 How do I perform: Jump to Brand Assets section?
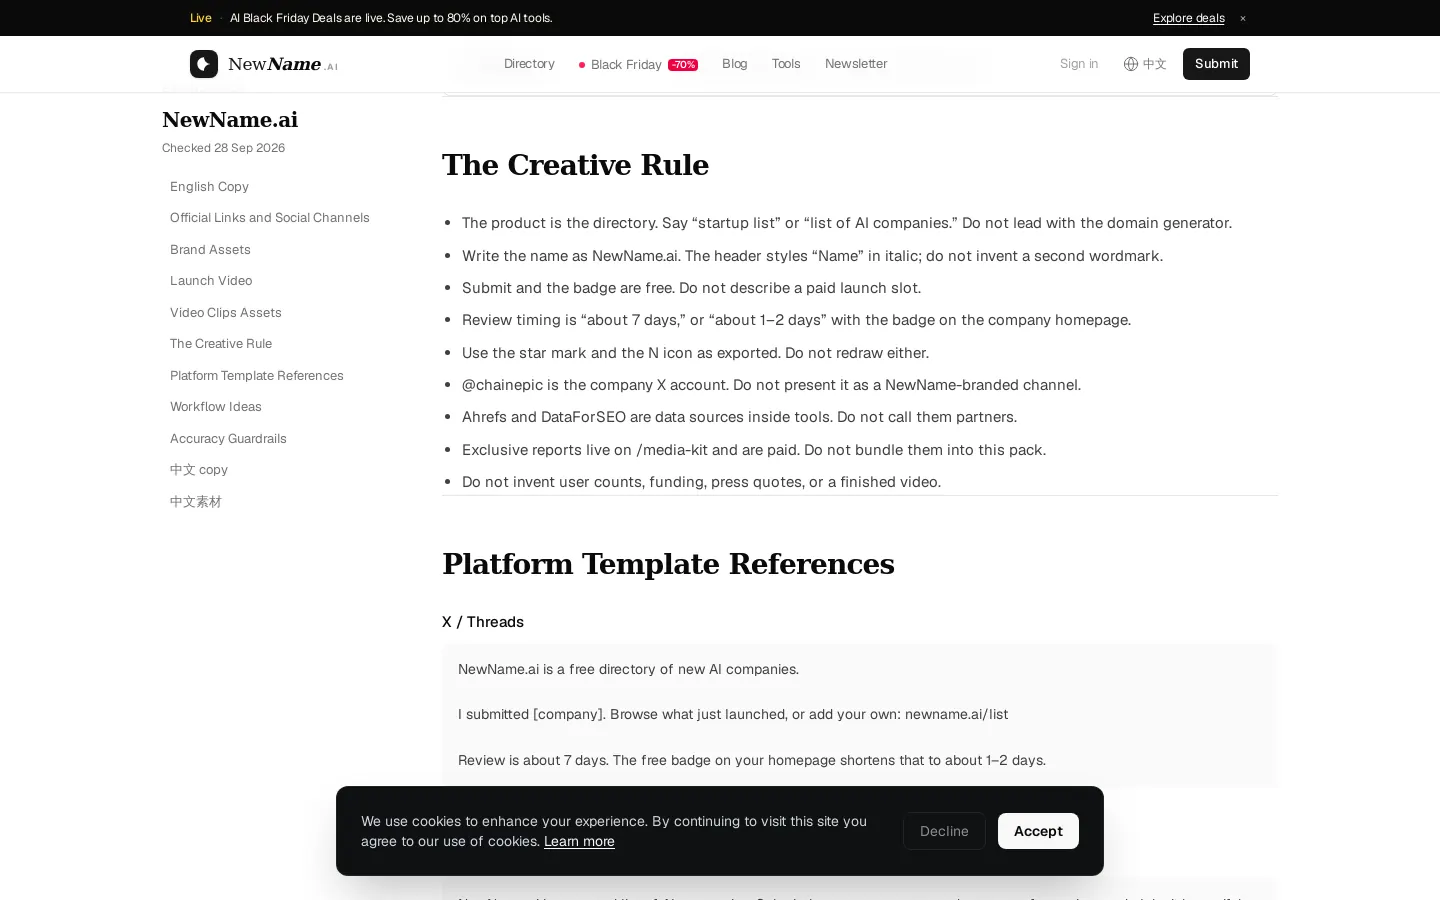(210, 250)
